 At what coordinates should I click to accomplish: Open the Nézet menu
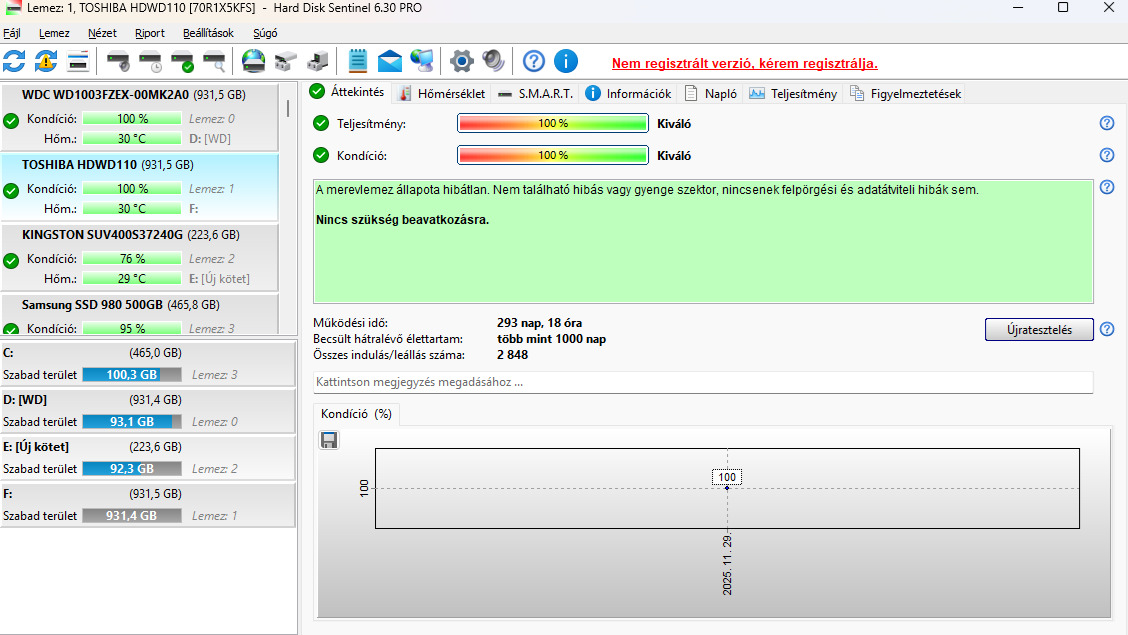[x=102, y=33]
